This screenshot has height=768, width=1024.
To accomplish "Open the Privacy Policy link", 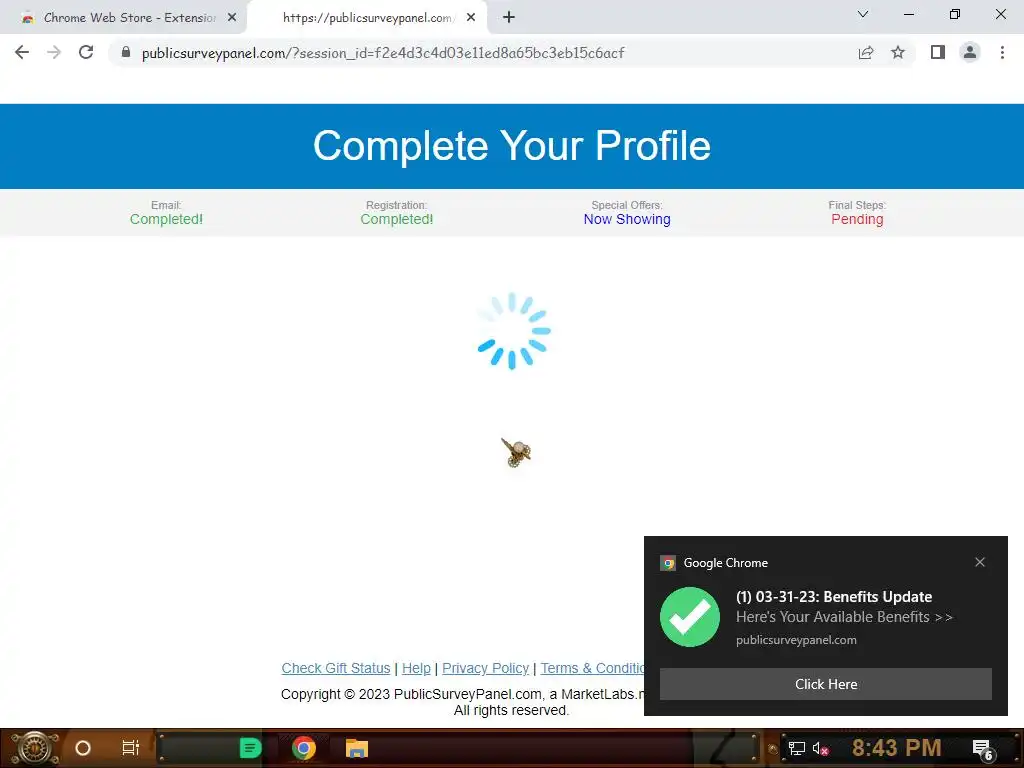I will pyautogui.click(x=485, y=668).
